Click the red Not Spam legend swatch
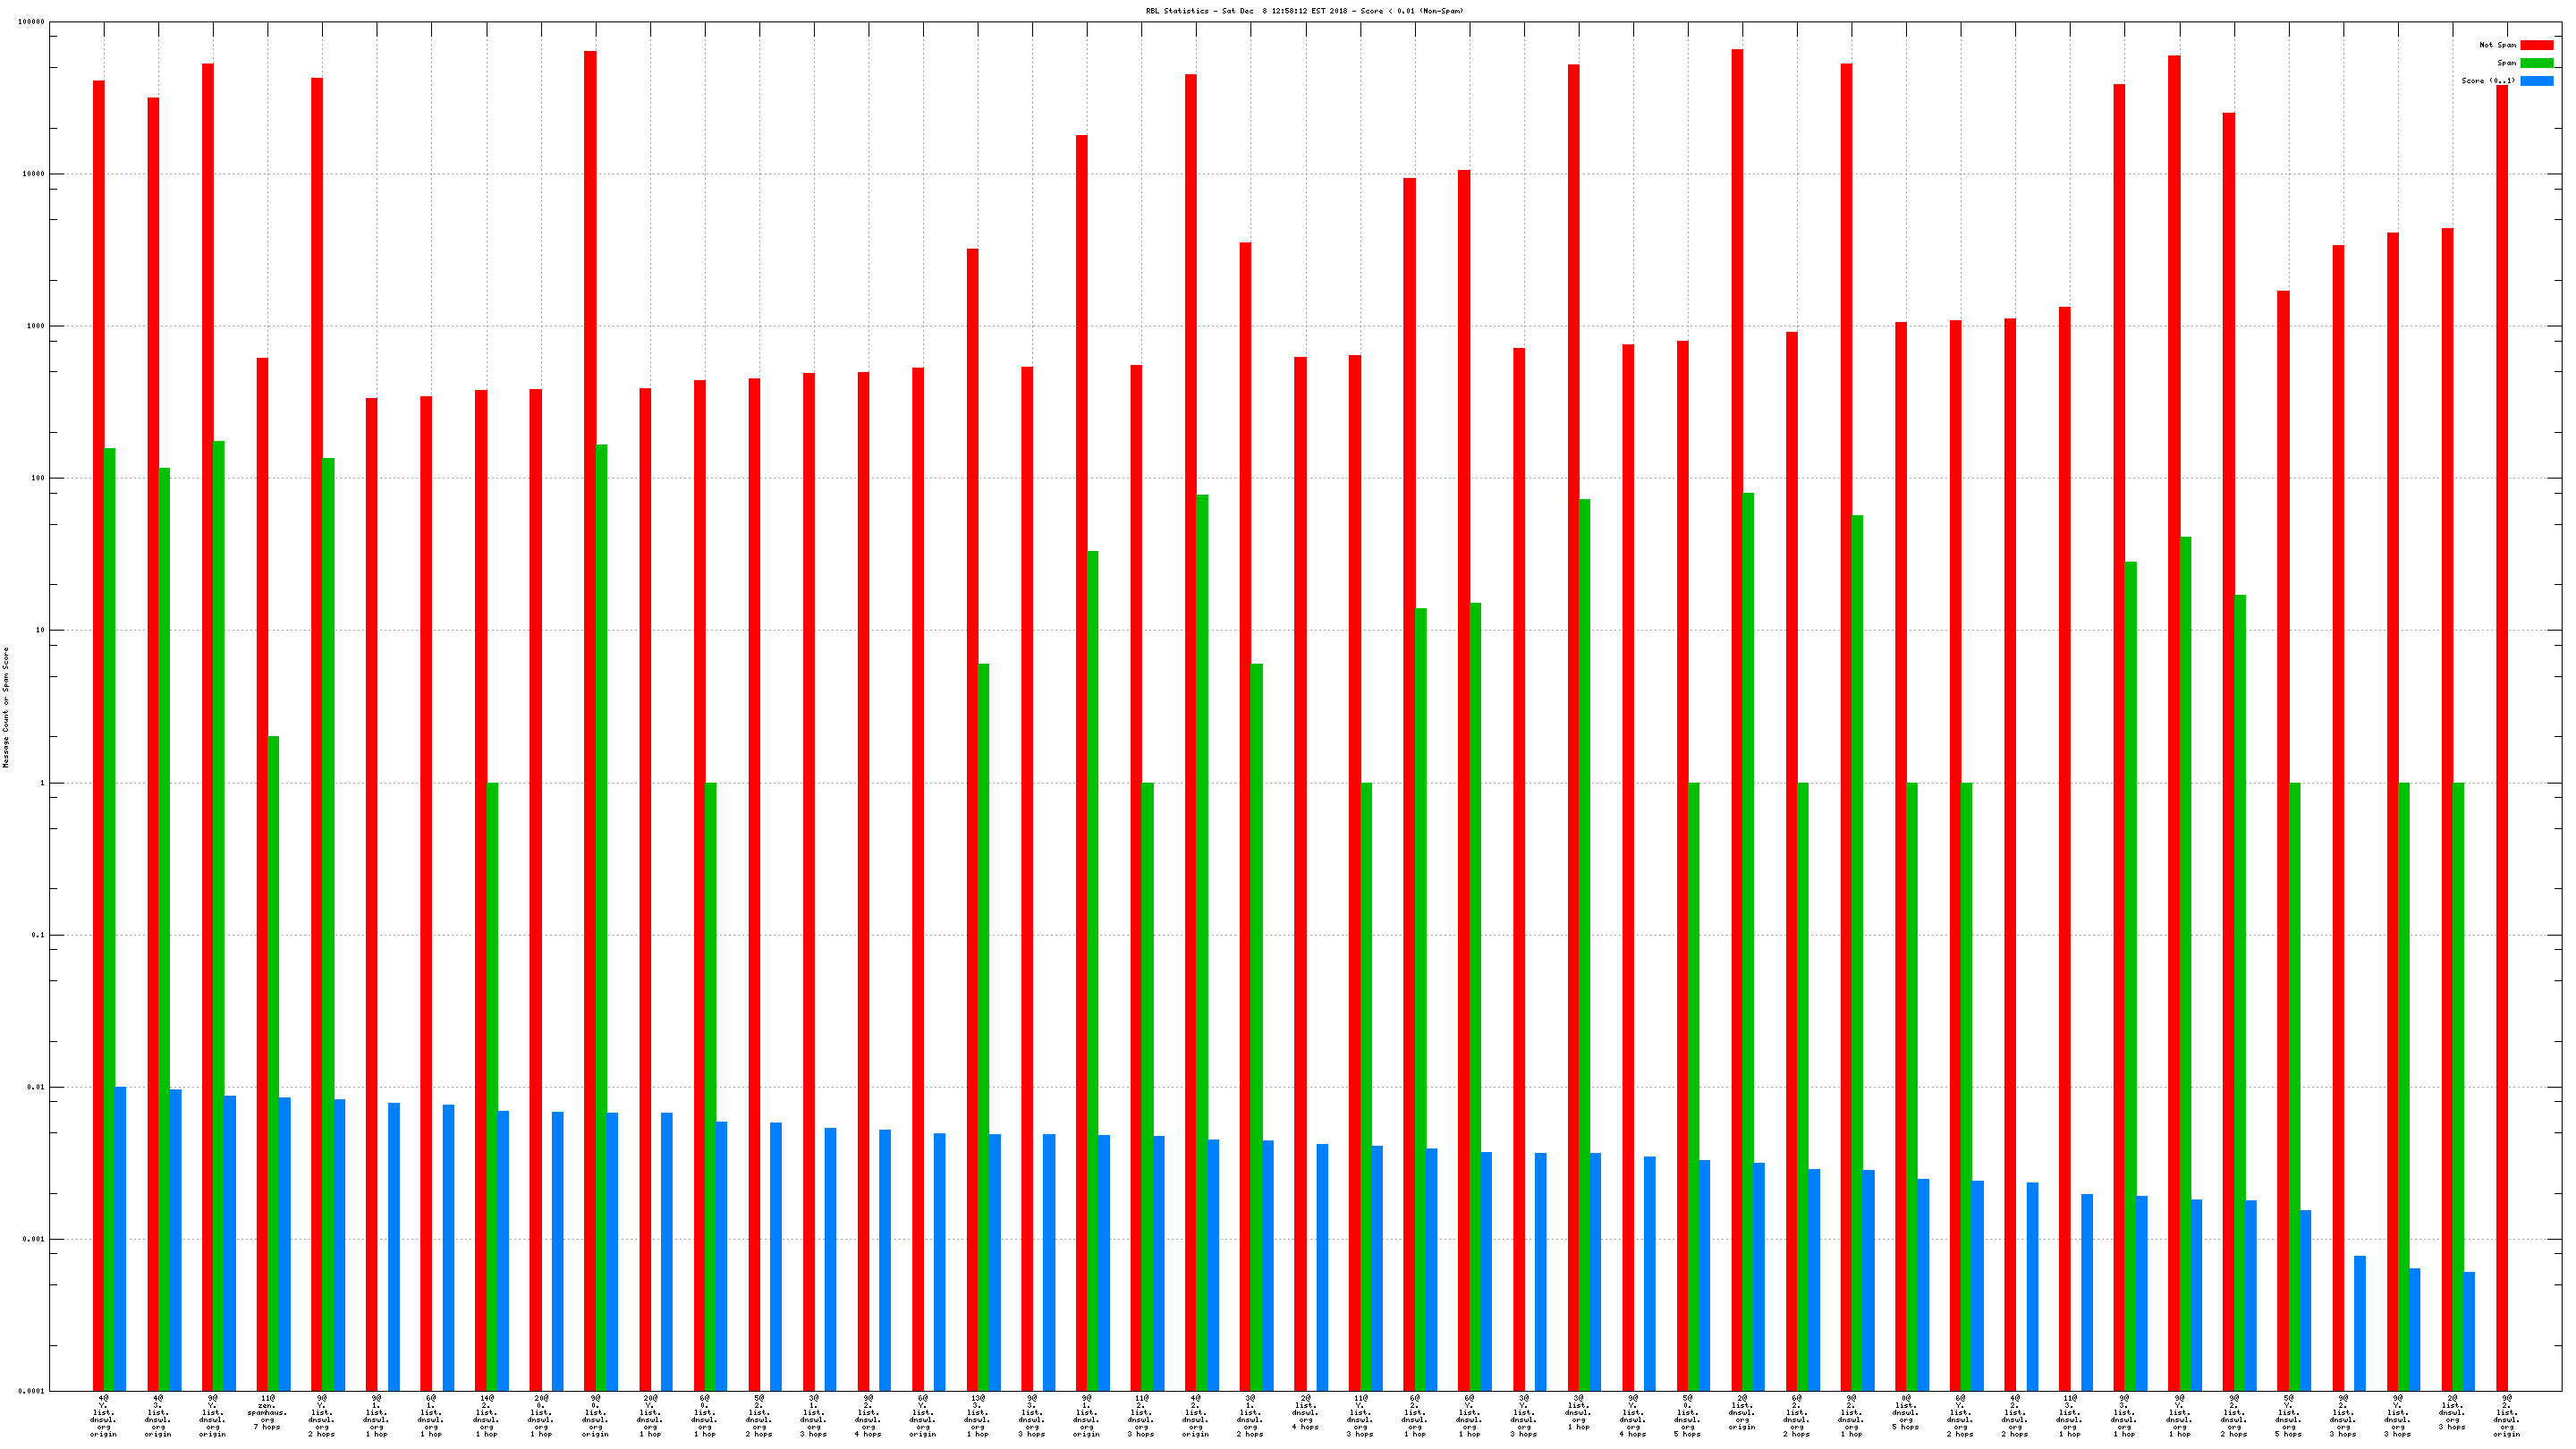2576x1449 pixels. click(2536, 45)
